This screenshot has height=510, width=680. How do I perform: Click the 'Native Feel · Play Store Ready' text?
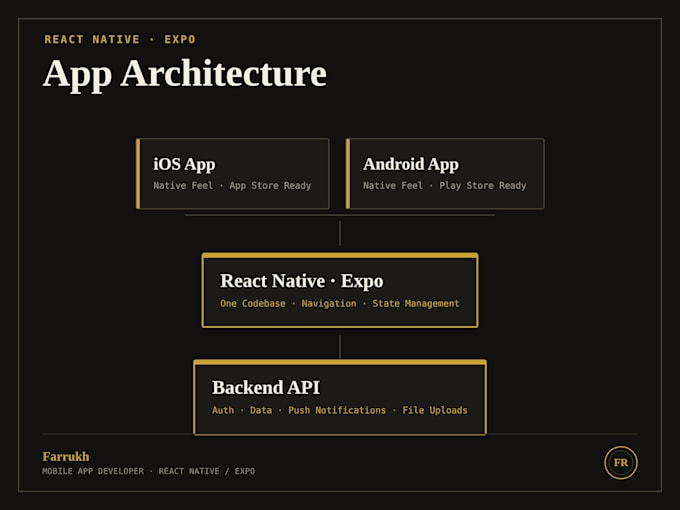pyautogui.click(x=445, y=186)
